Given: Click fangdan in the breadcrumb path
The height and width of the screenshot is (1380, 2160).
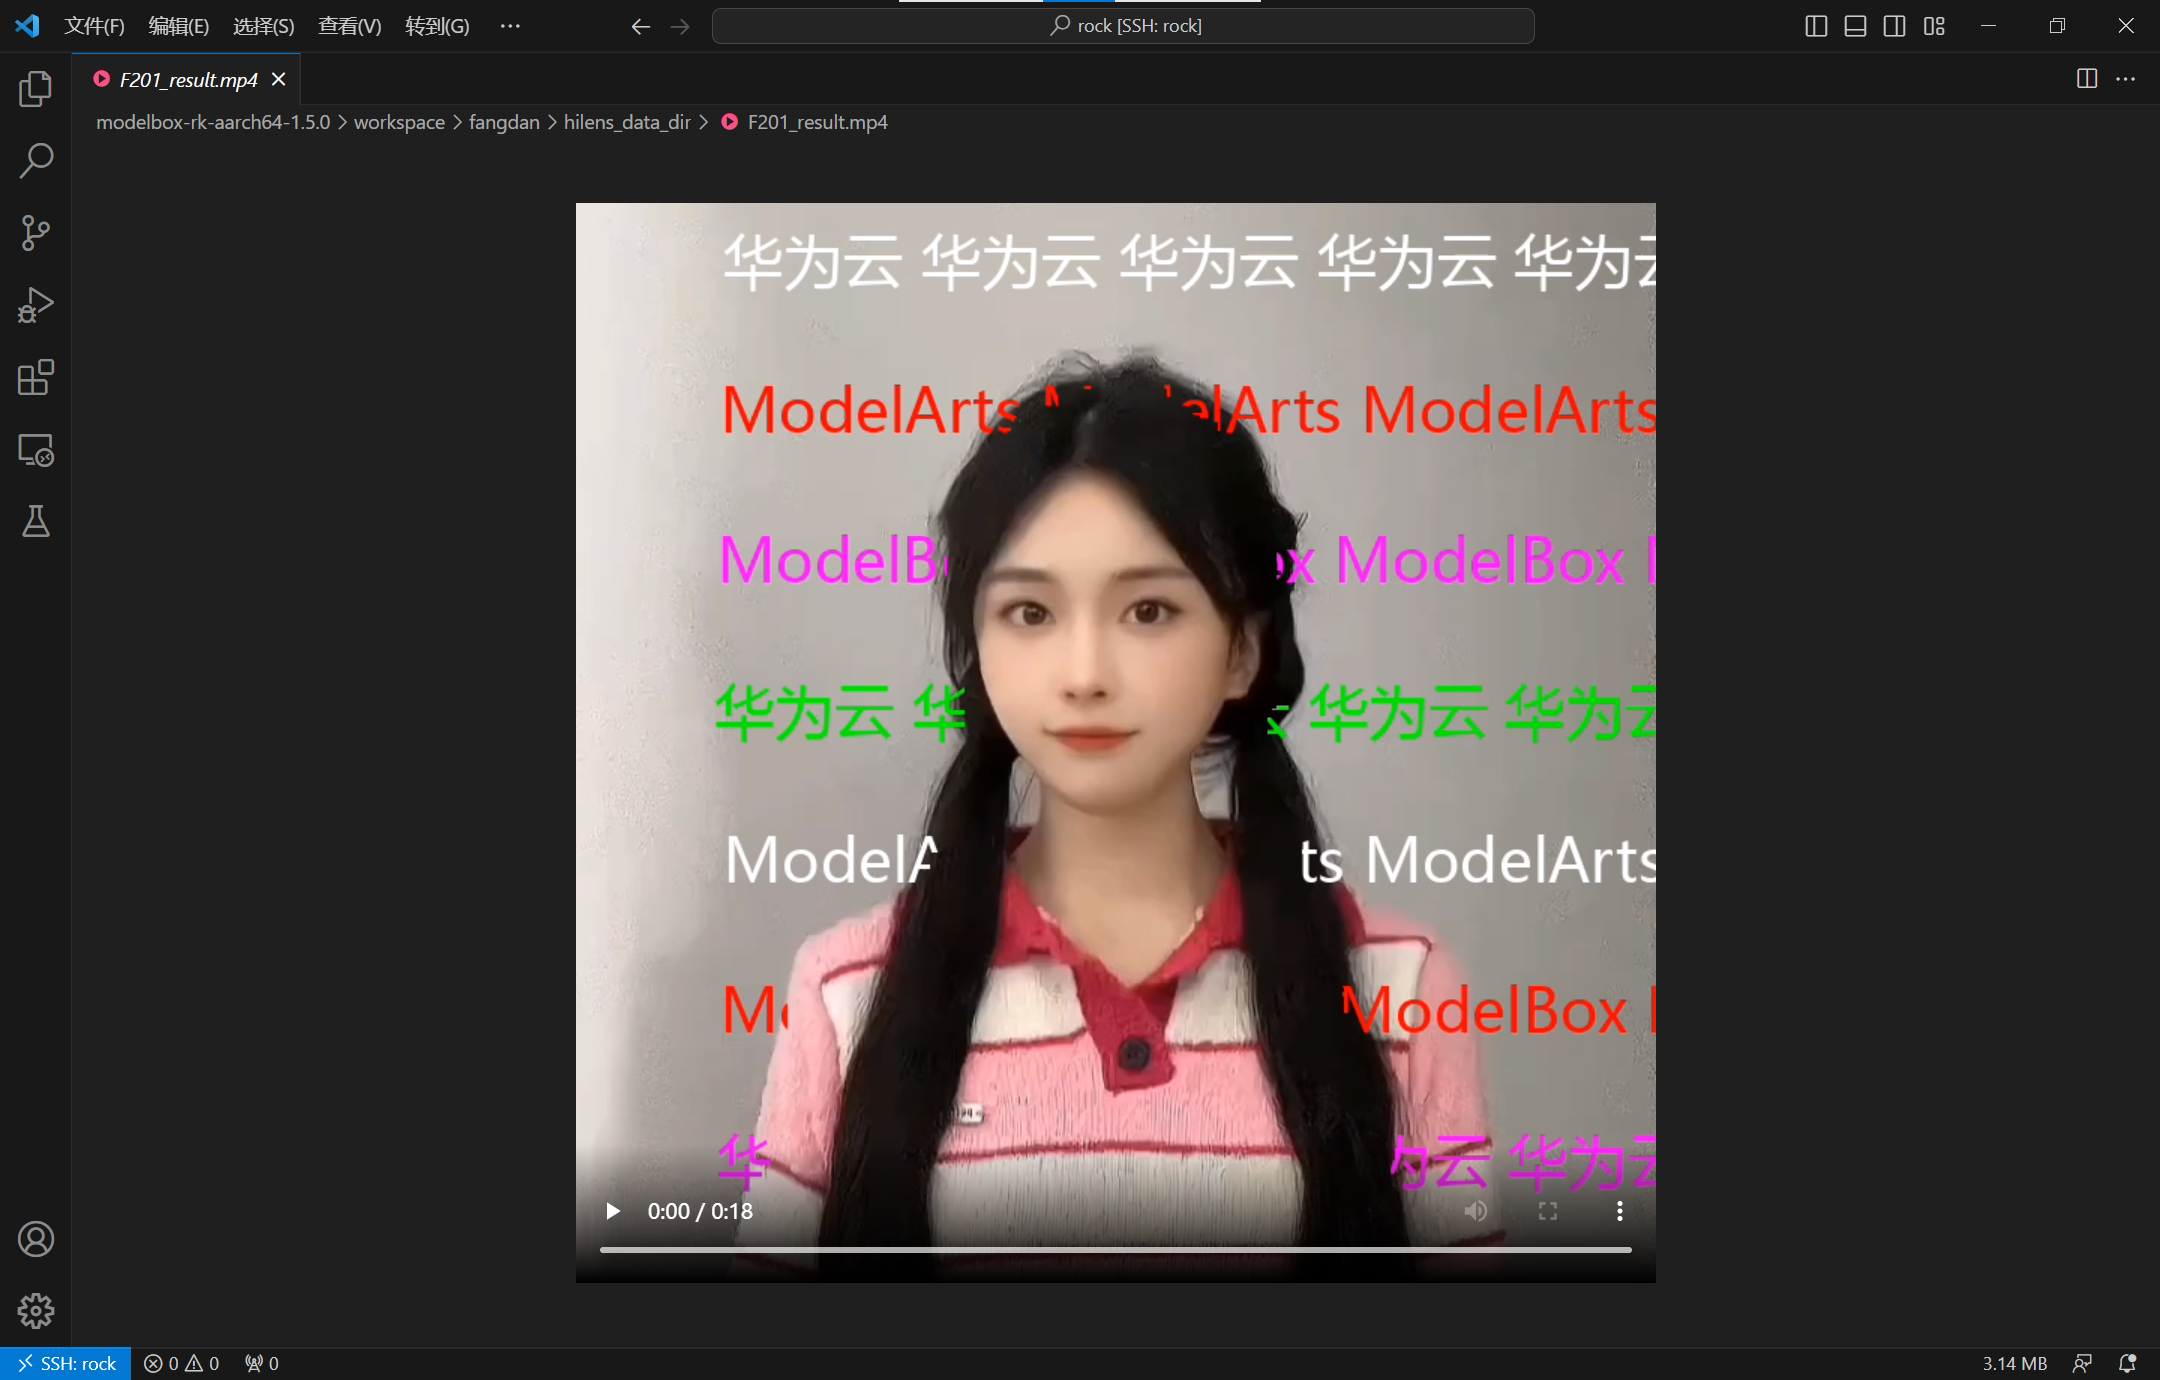Looking at the screenshot, I should [x=504, y=122].
